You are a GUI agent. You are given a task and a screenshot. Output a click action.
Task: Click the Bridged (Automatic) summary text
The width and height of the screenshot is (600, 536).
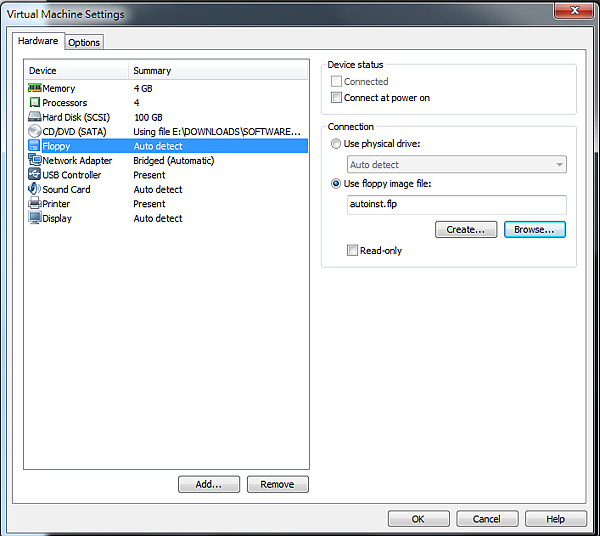(174, 161)
